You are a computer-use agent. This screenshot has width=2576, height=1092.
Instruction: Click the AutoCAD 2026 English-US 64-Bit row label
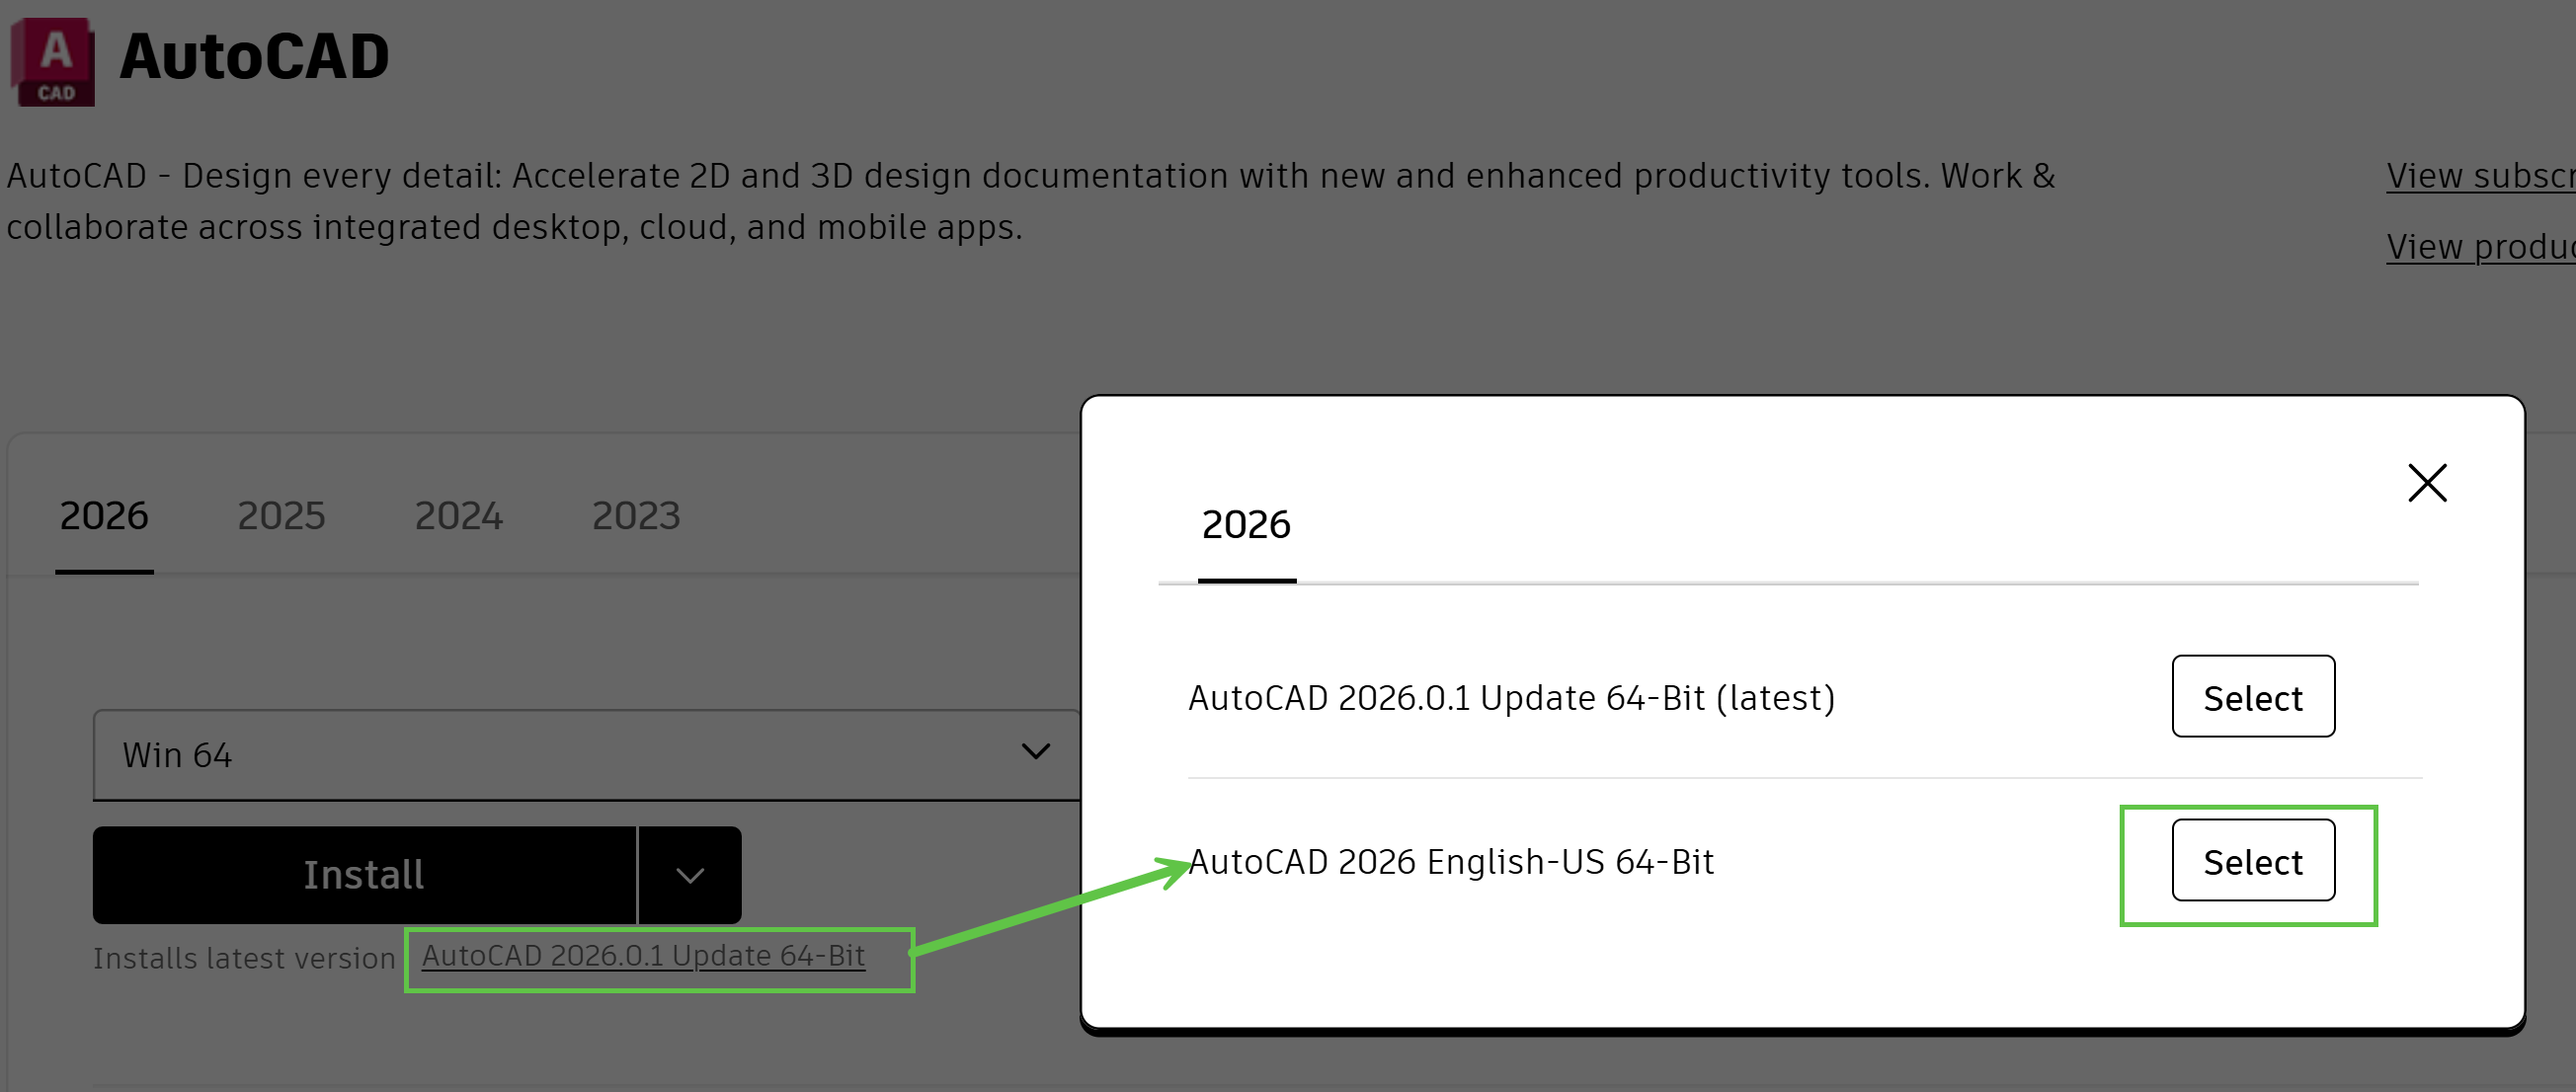click(x=1451, y=862)
